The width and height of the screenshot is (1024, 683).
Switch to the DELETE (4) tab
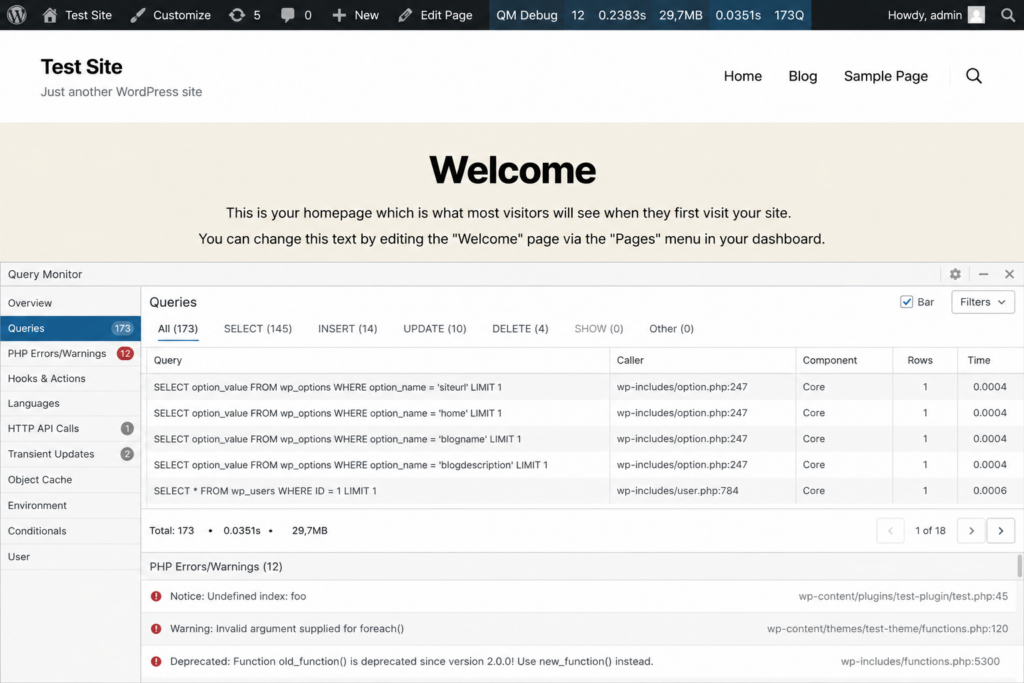(x=520, y=328)
